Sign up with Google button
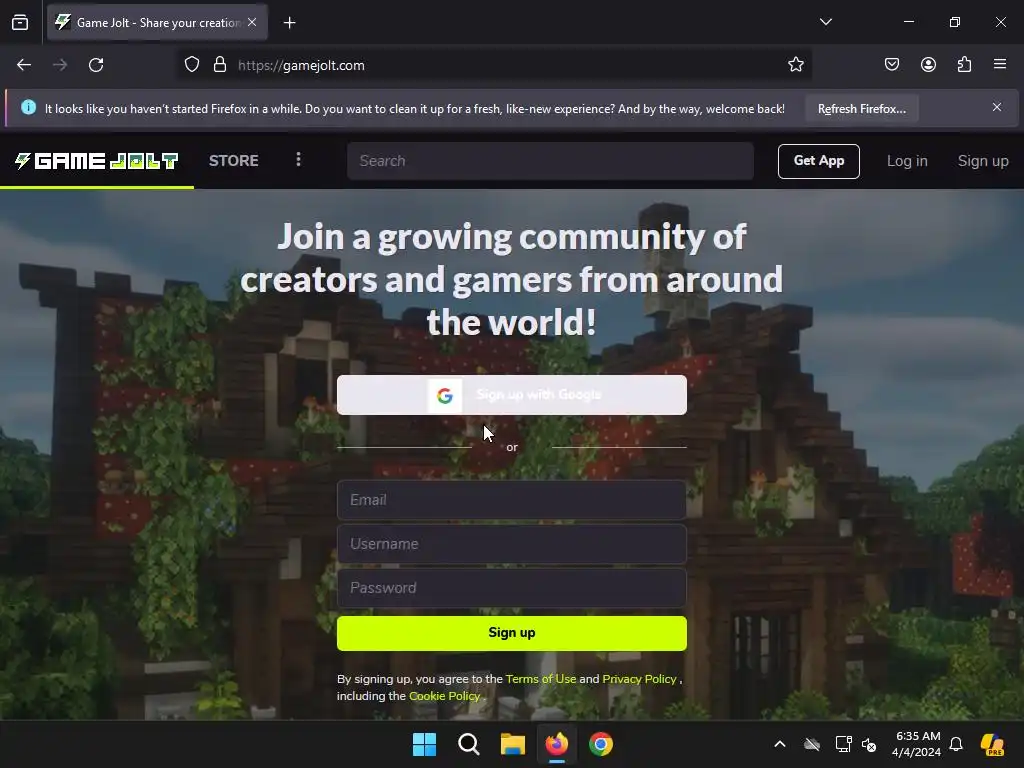 pos(511,395)
